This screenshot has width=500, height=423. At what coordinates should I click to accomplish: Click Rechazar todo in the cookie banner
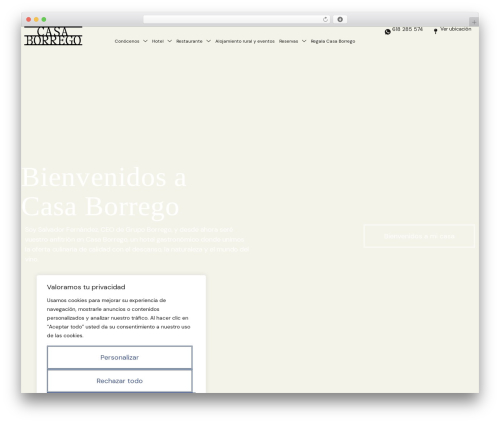tap(120, 381)
